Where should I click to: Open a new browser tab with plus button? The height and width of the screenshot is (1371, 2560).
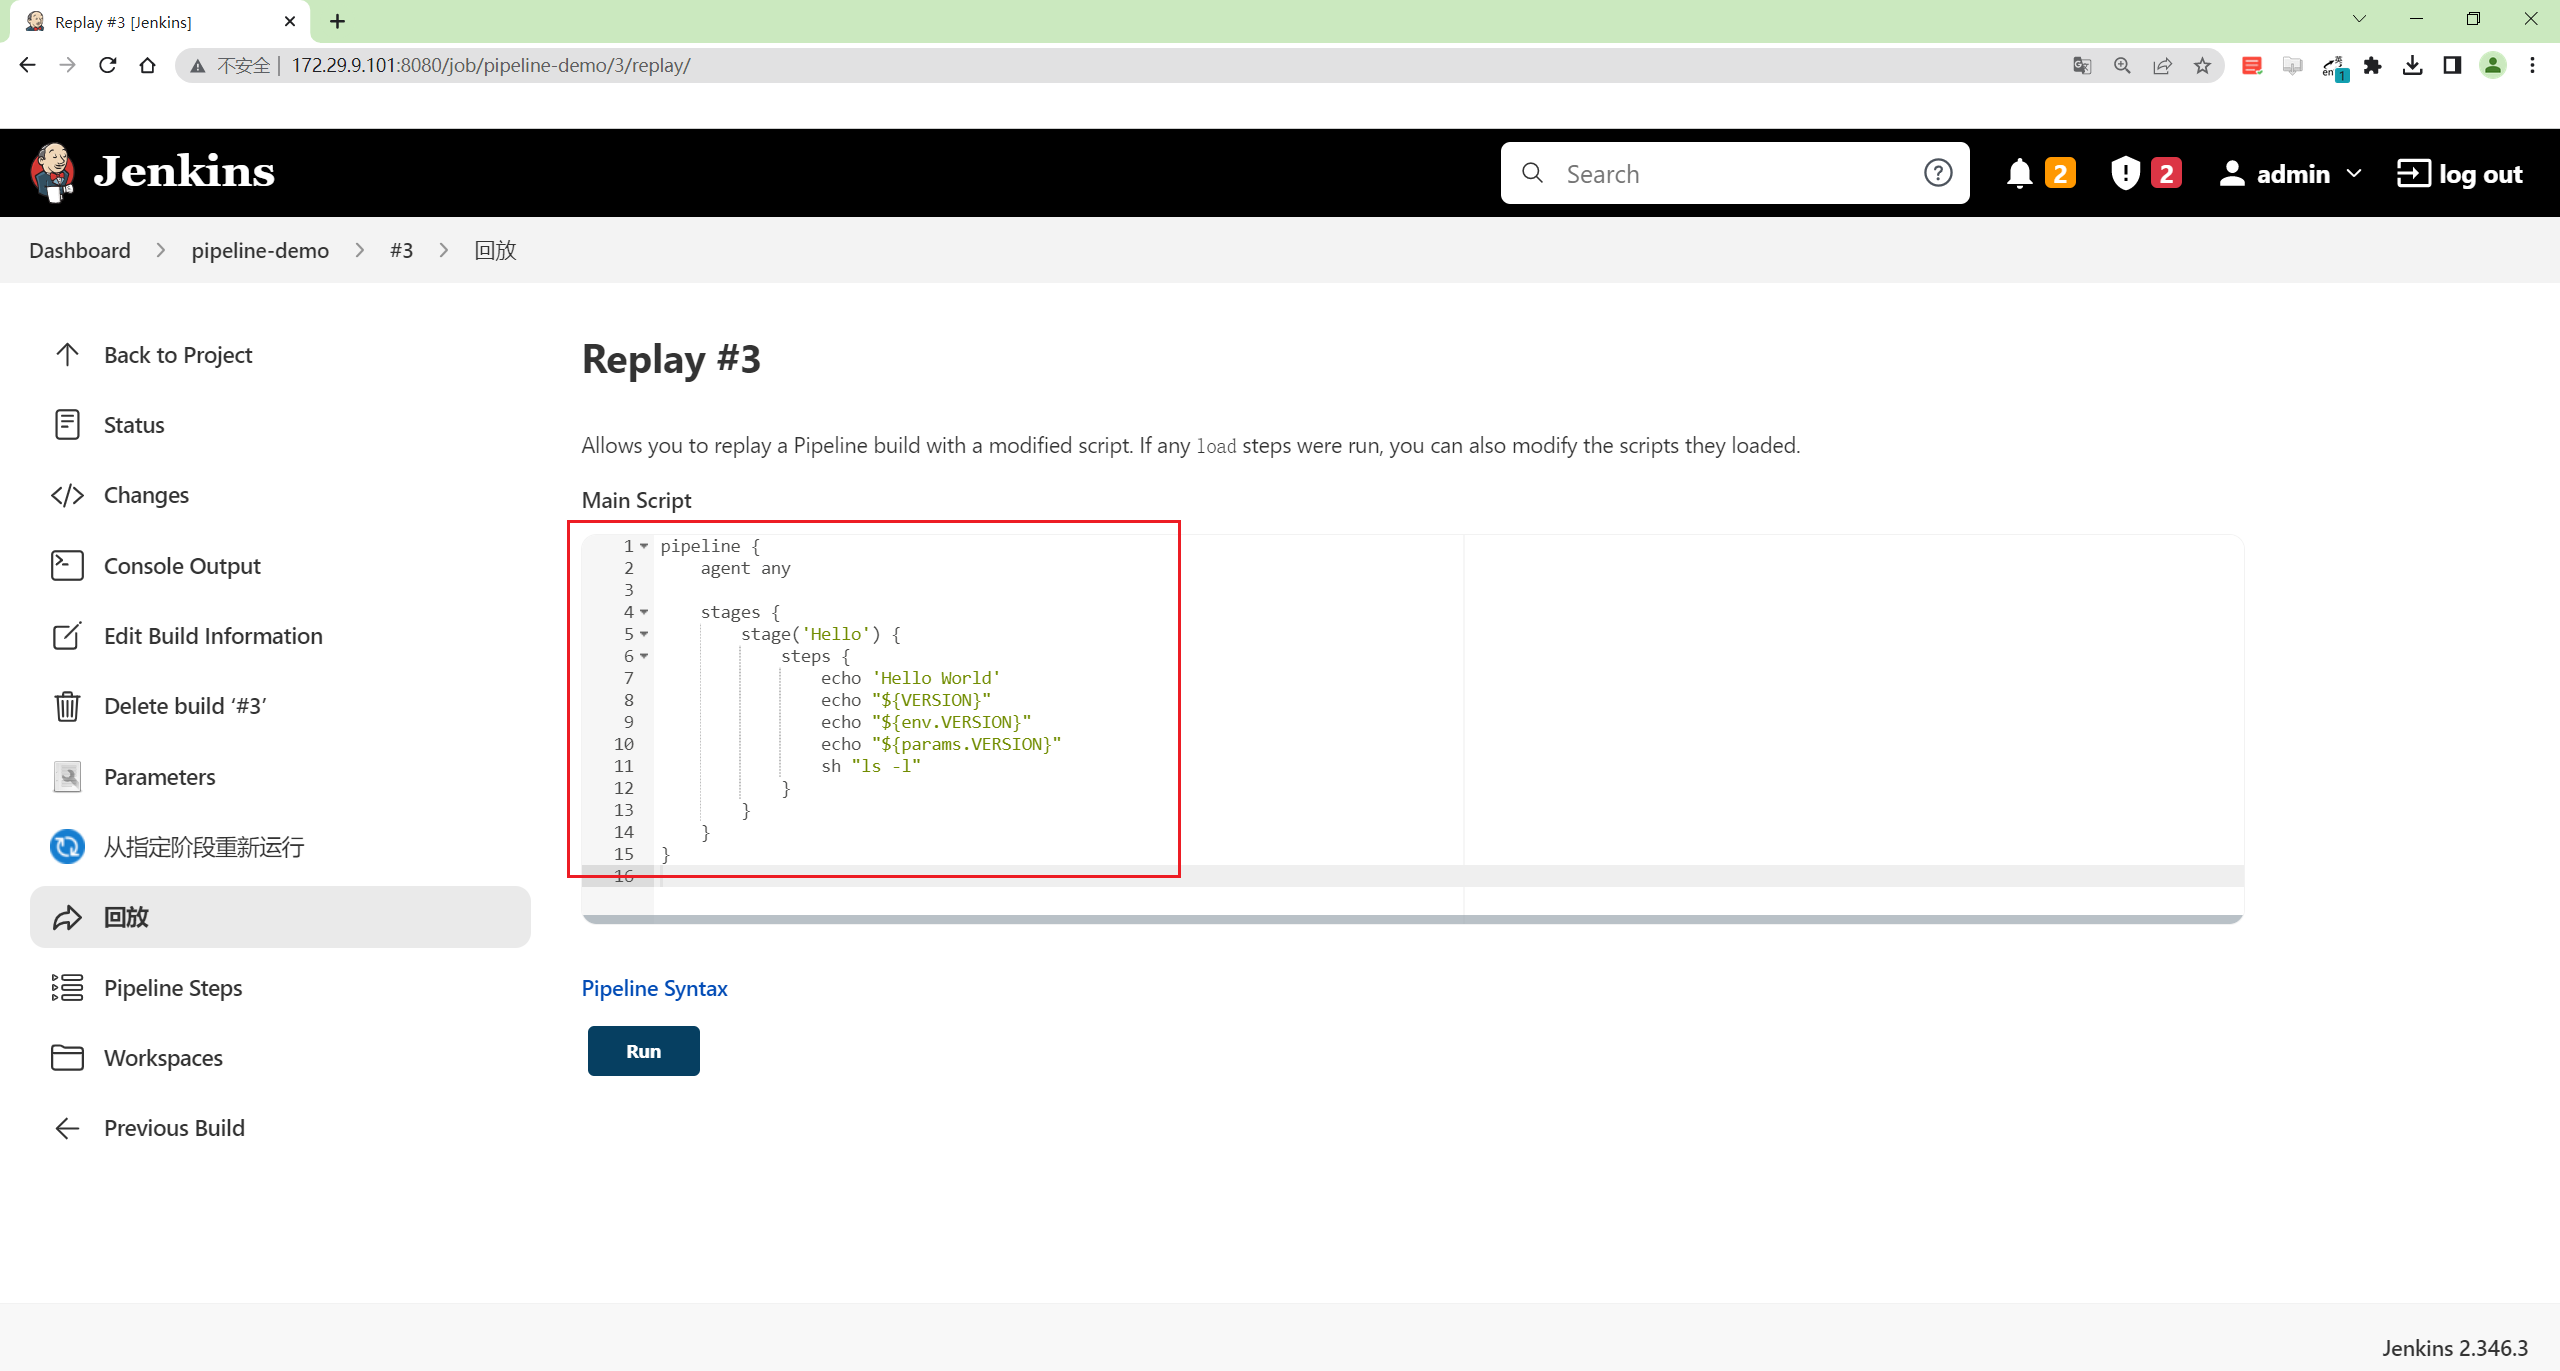pyautogui.click(x=337, y=21)
